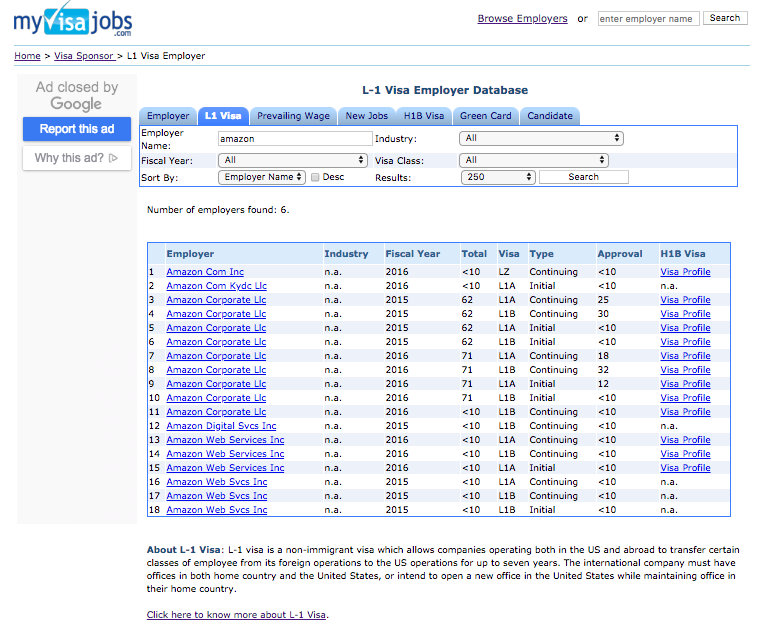This screenshot has width=758, height=627.
Task: Click Why this ad? button
Action: [77, 158]
